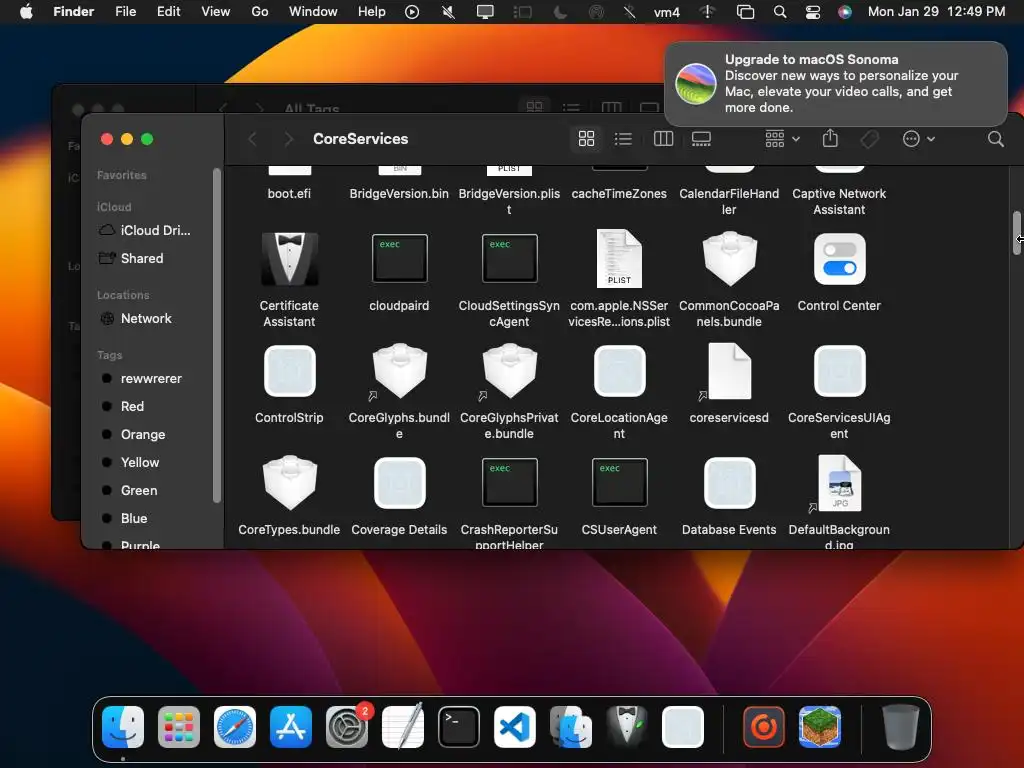Select the CoreGlyphsPrivate.bundle alias
The width and height of the screenshot is (1024, 768).
[x=509, y=371]
